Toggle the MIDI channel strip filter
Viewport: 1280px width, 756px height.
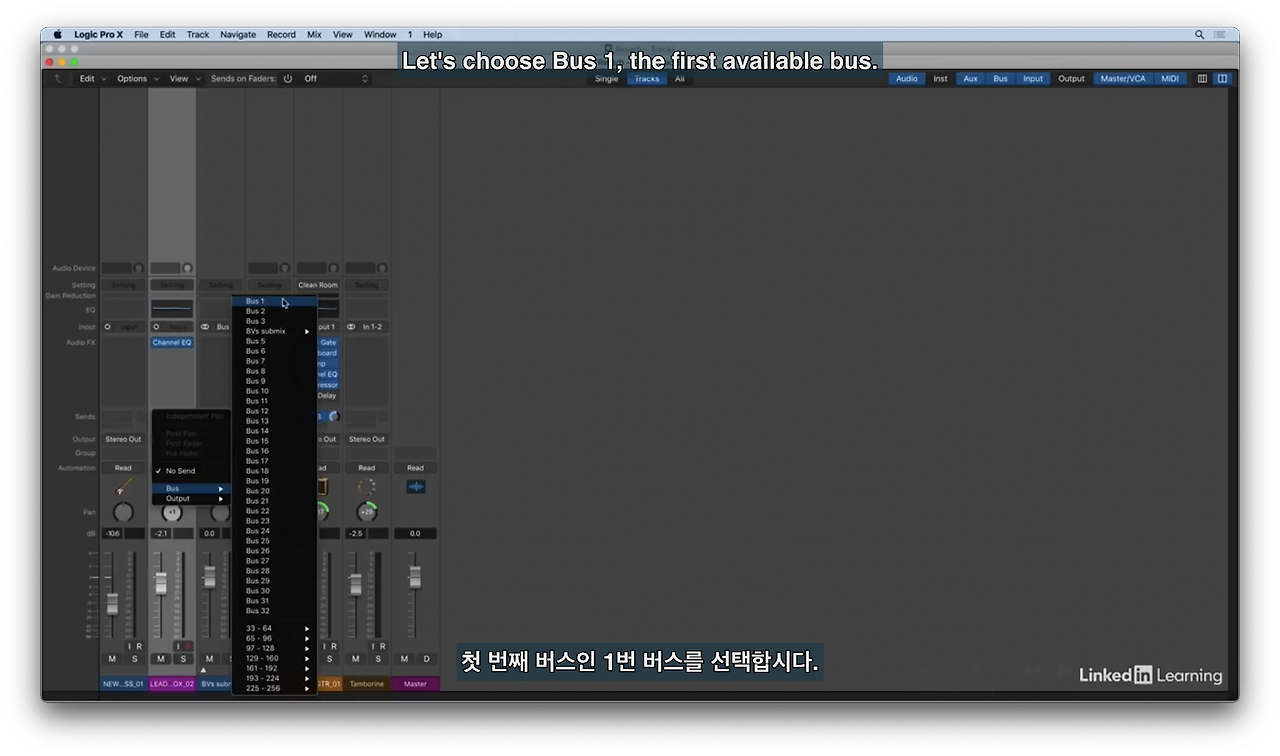[x=1170, y=78]
